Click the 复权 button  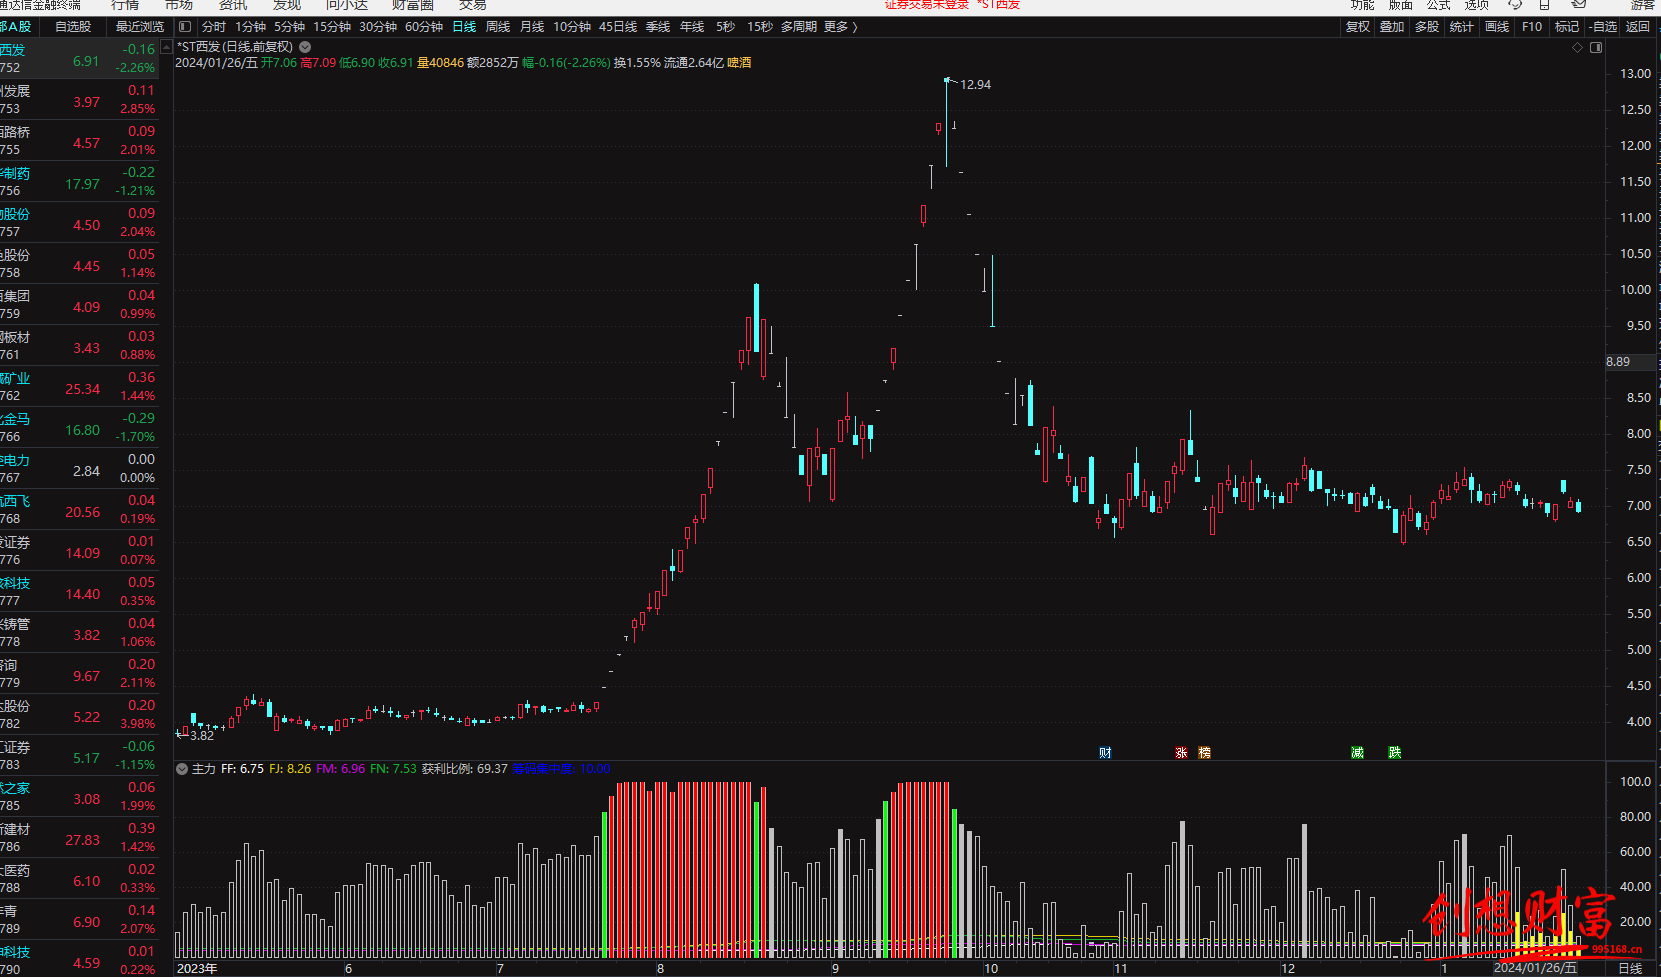point(1358,27)
